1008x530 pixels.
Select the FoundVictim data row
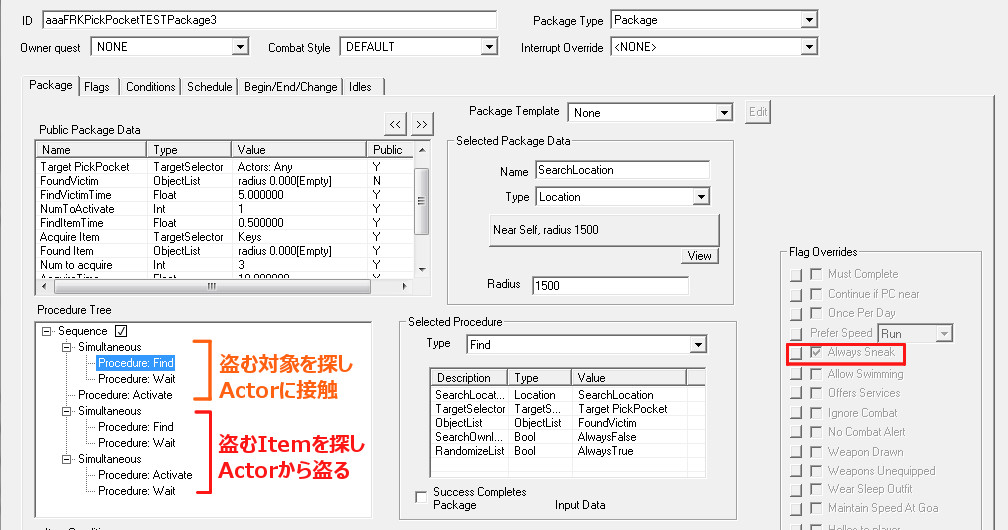225,181
